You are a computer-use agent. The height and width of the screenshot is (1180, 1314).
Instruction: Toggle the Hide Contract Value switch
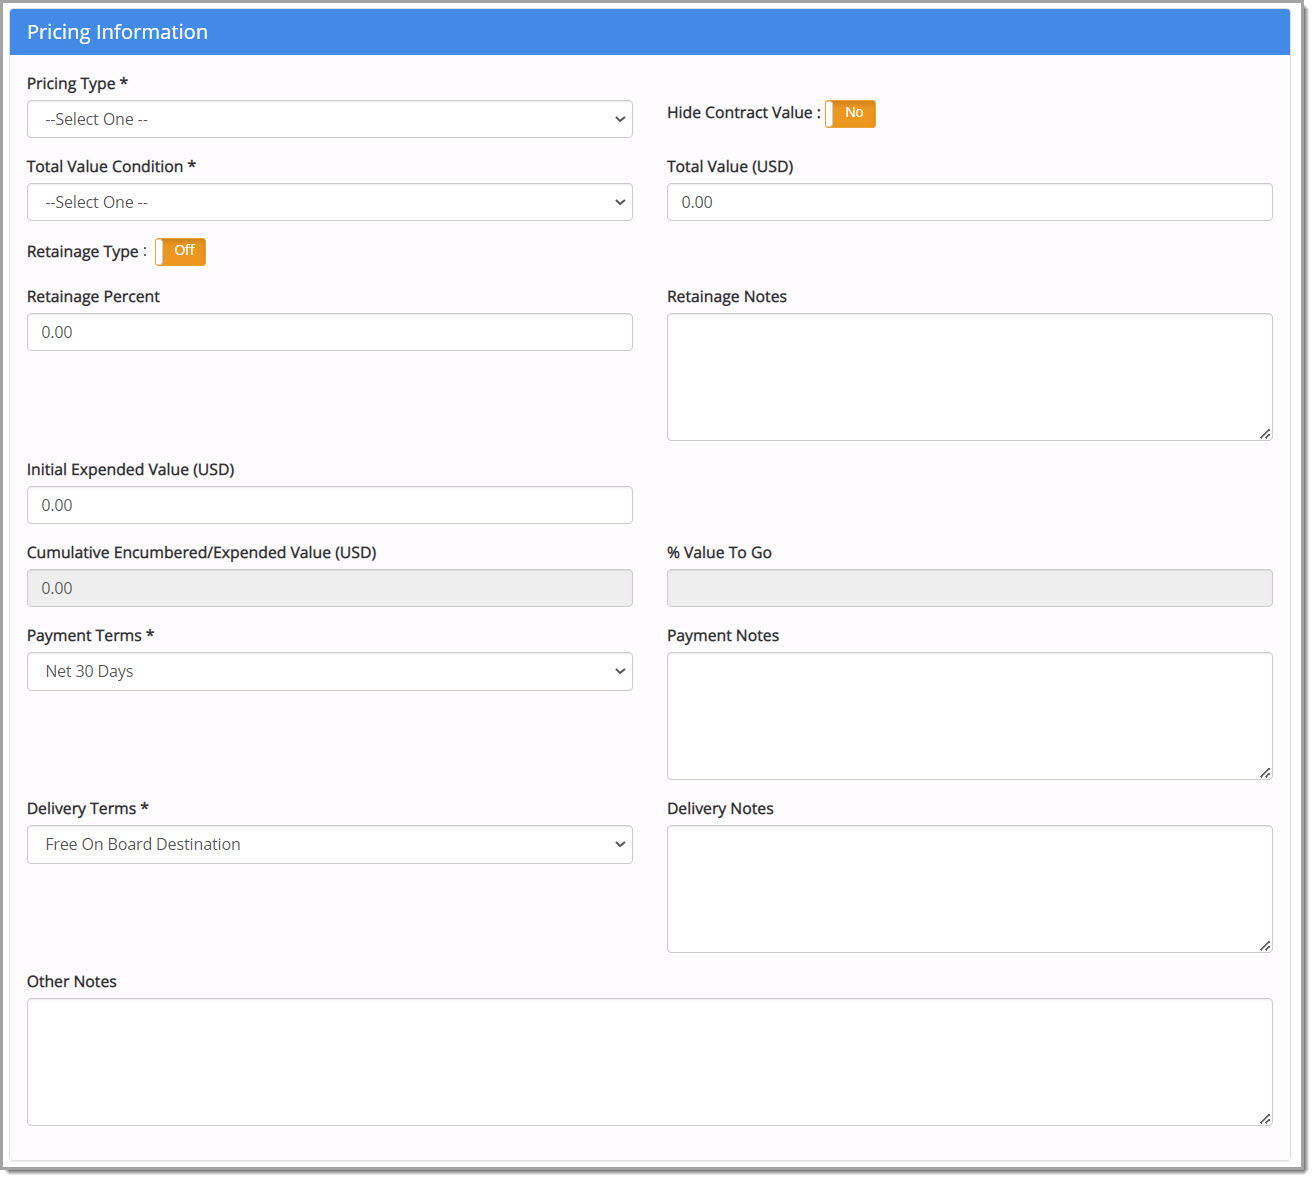point(850,113)
